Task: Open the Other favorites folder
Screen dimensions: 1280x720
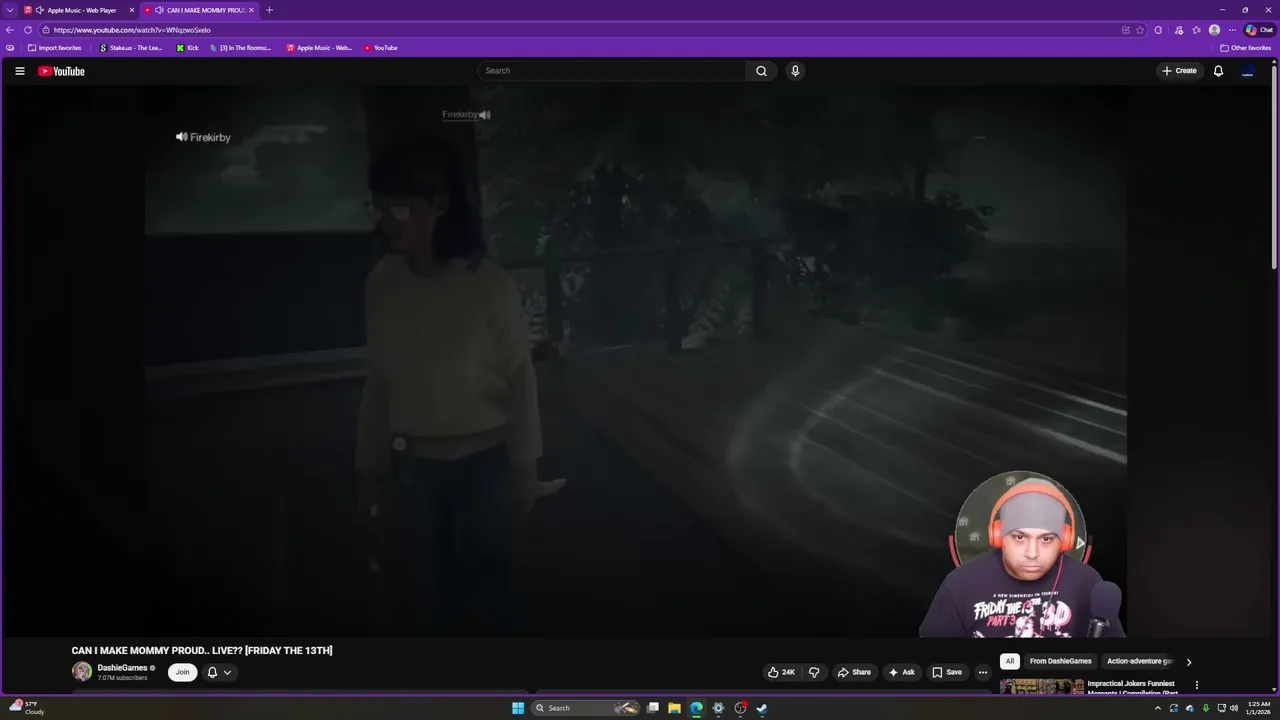Action: [x=1246, y=48]
